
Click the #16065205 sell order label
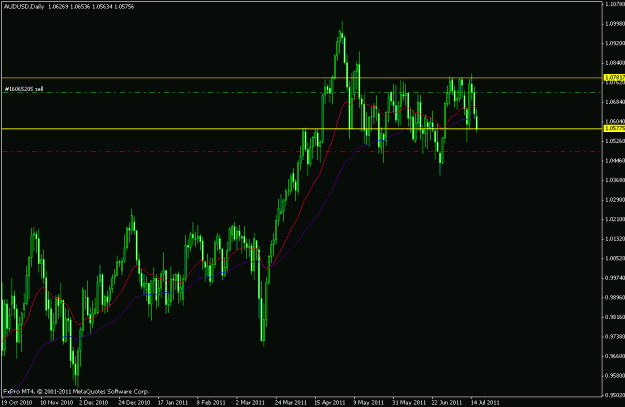click(x=24, y=89)
